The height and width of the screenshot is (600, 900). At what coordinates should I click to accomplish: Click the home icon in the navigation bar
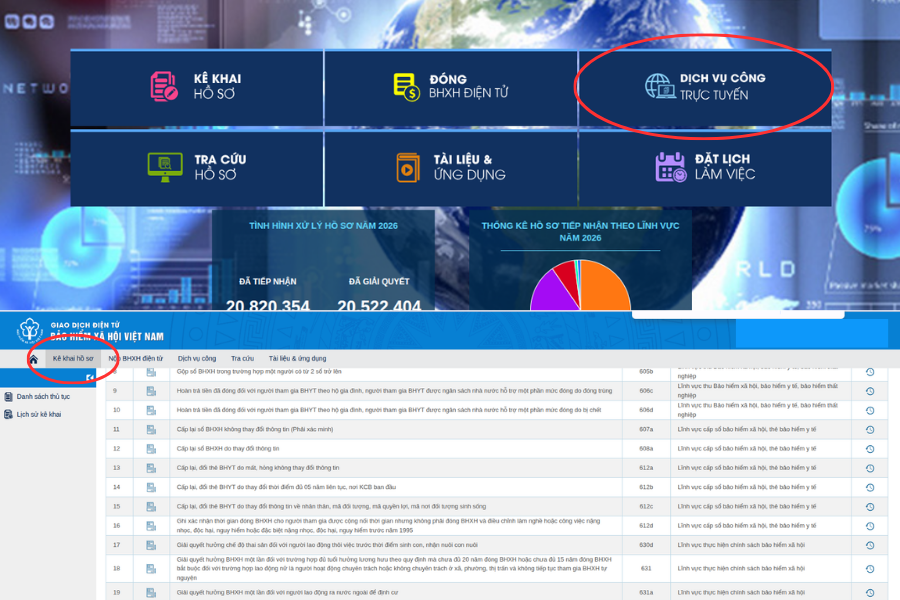click(x=33, y=359)
